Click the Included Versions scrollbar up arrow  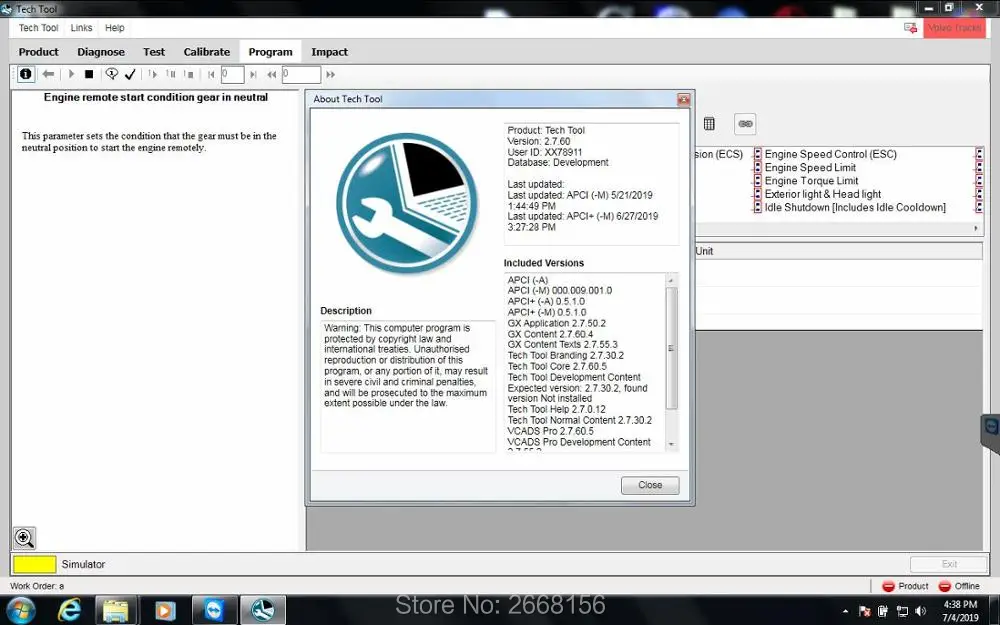pos(671,280)
